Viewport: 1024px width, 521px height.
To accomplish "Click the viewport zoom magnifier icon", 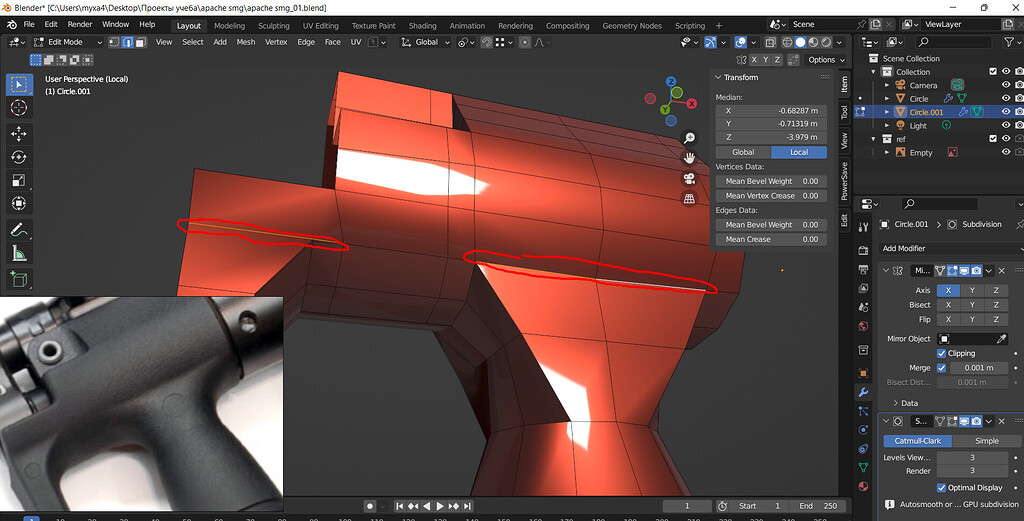I will 689,138.
